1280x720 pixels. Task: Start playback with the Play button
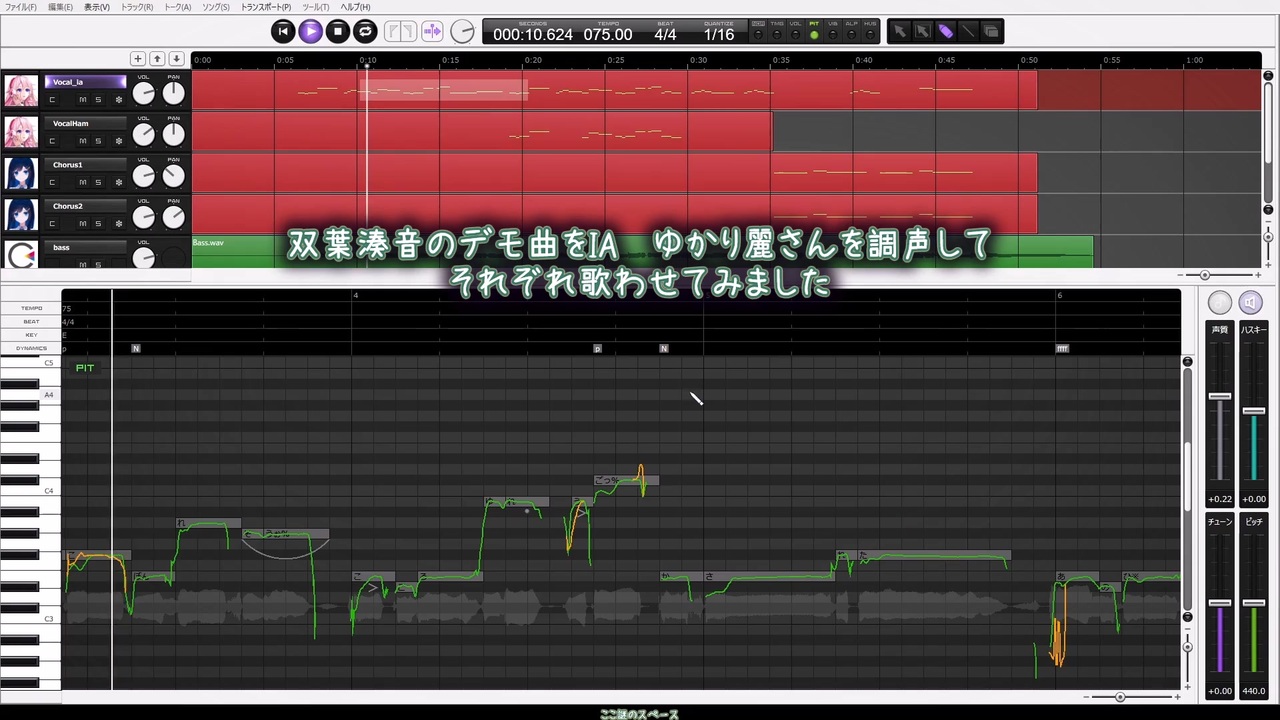(310, 31)
